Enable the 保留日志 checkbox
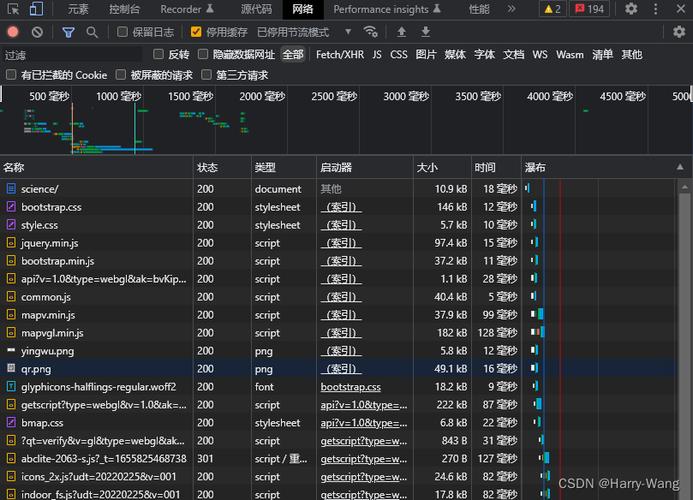 click(x=122, y=32)
